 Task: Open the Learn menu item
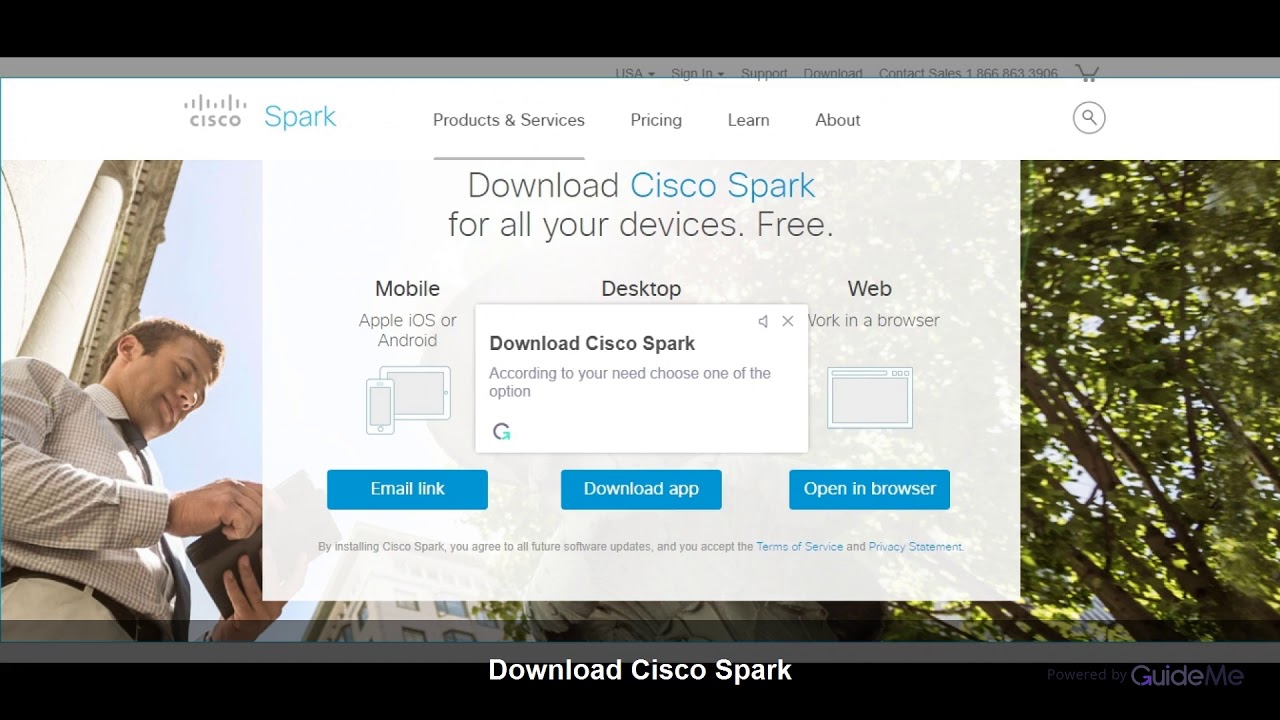click(x=748, y=120)
